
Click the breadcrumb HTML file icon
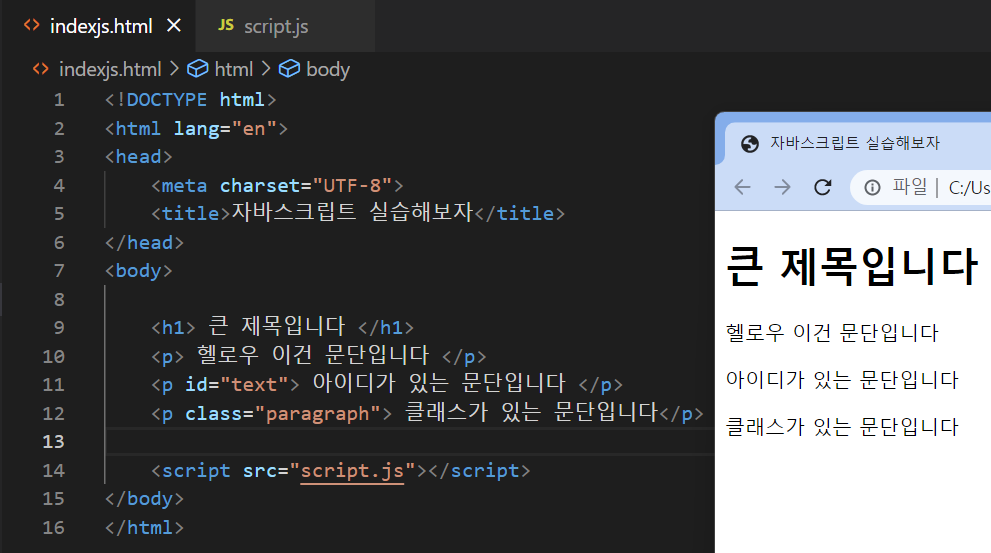coord(40,69)
